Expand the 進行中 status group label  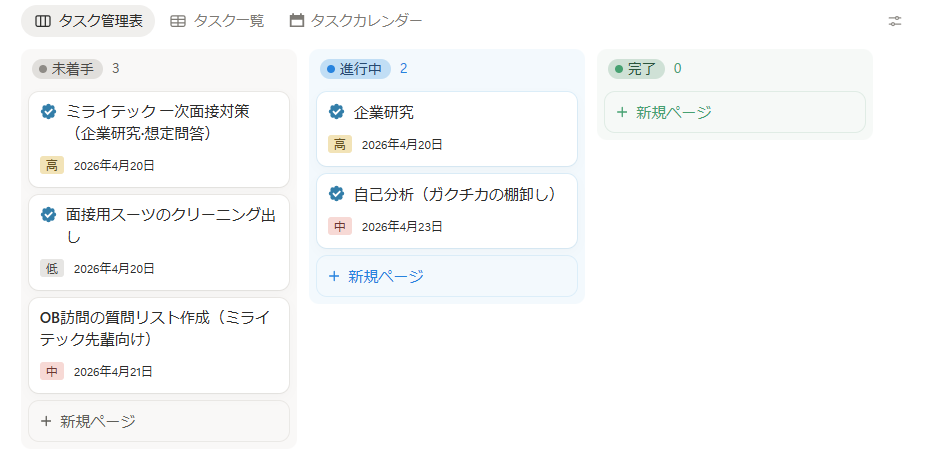[355, 69]
